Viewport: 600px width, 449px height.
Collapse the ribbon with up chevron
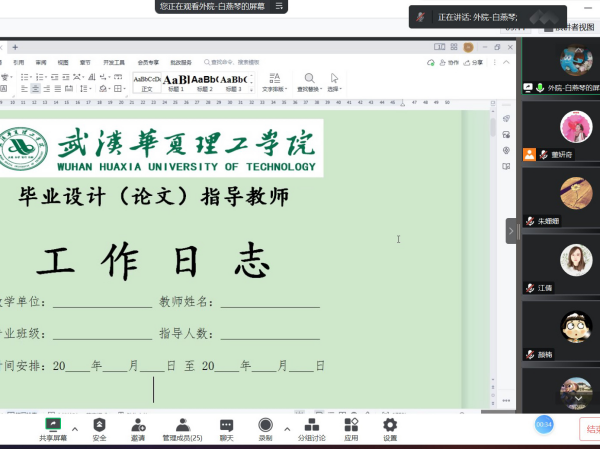click(506, 62)
